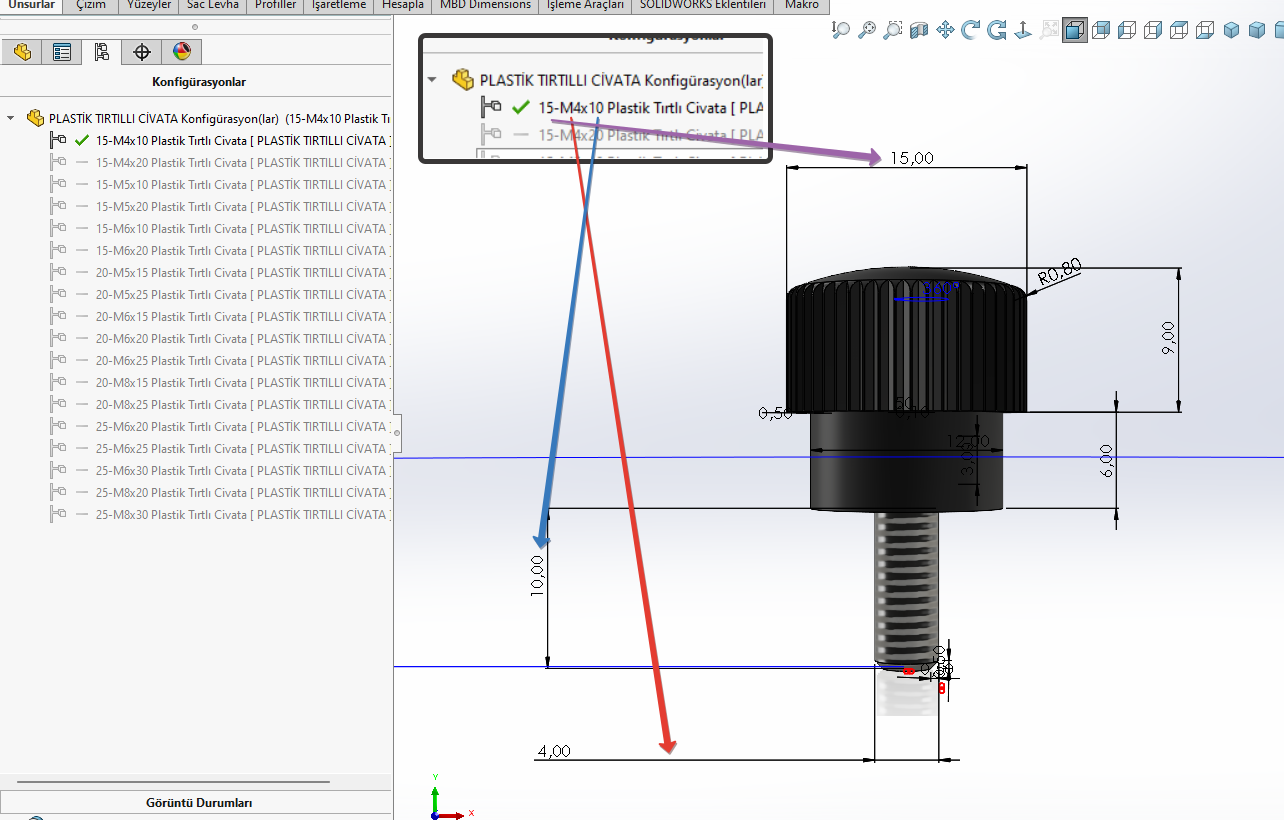The image size is (1284, 820).
Task: Open the Çizim ribbon tab
Action: click(91, 5)
